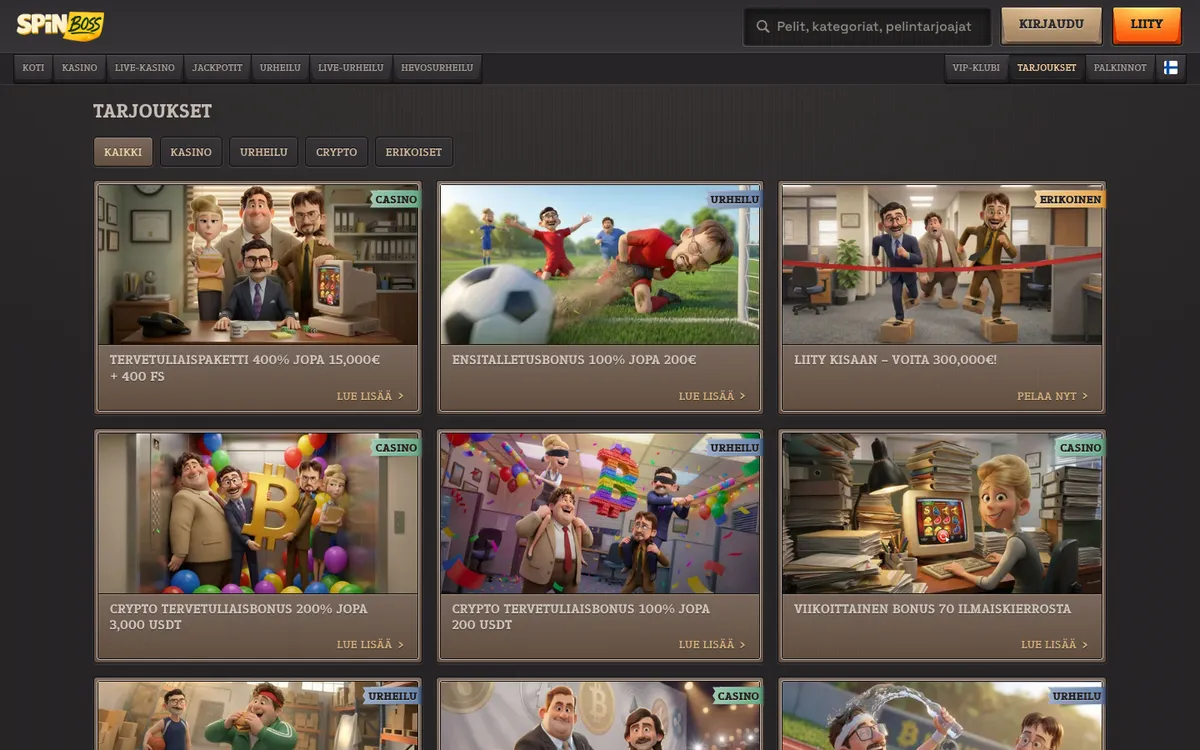The width and height of the screenshot is (1200, 750).
Task: Open Urheilu in the top navigation
Action: coord(280,68)
